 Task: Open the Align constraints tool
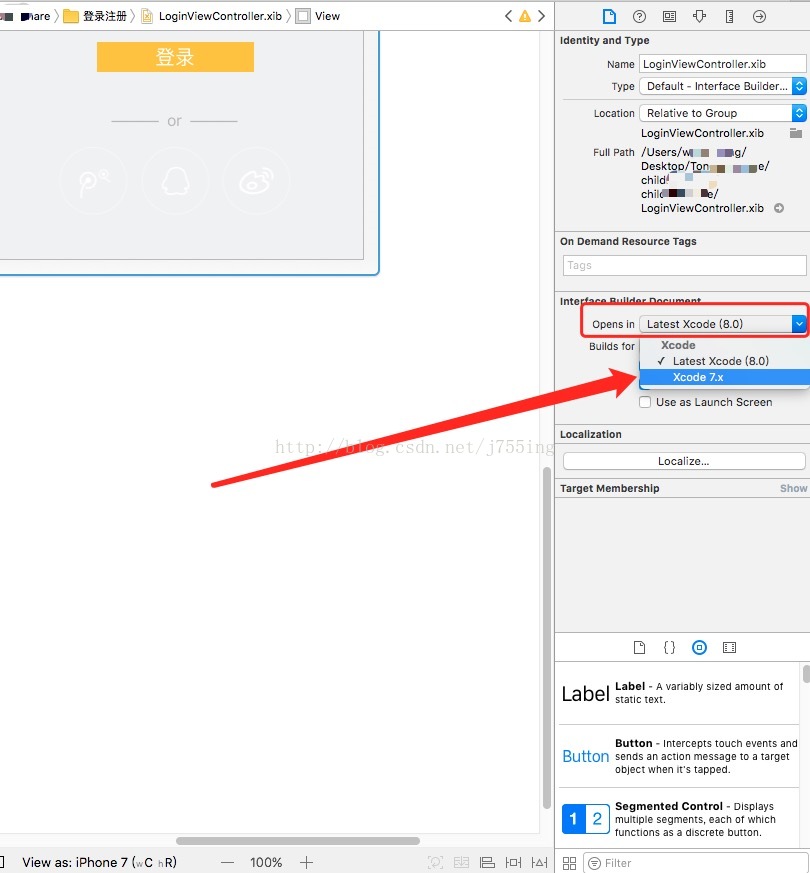point(487,862)
